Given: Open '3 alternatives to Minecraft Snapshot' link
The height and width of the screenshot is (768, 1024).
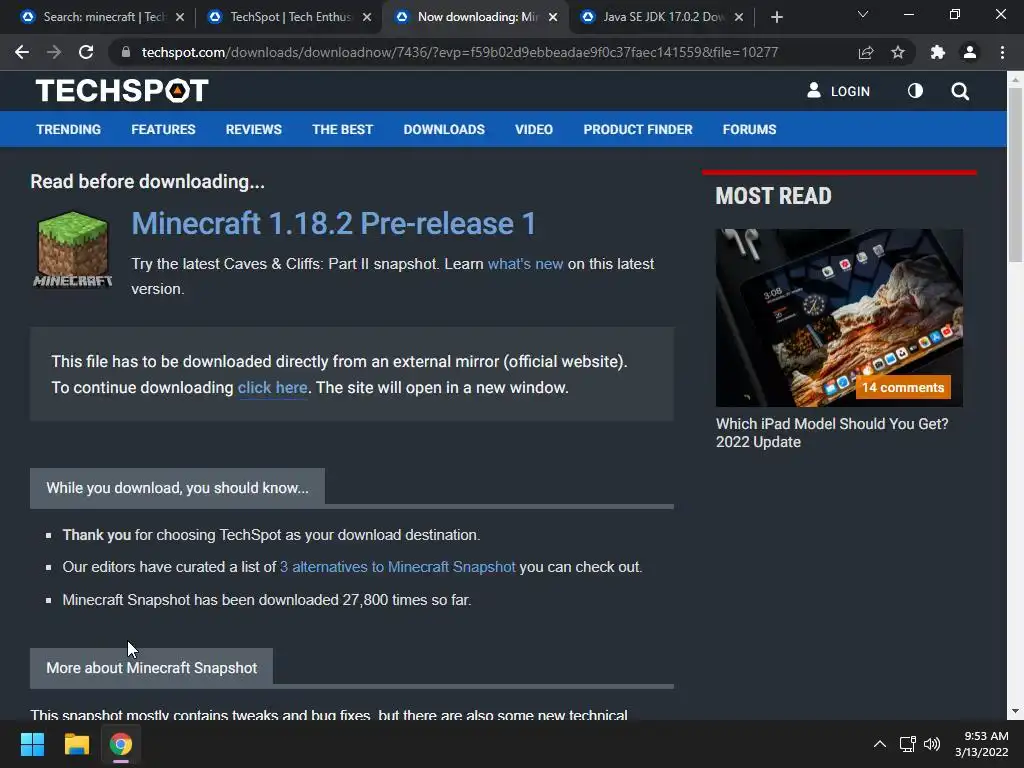Looking at the screenshot, I should pyautogui.click(x=397, y=567).
